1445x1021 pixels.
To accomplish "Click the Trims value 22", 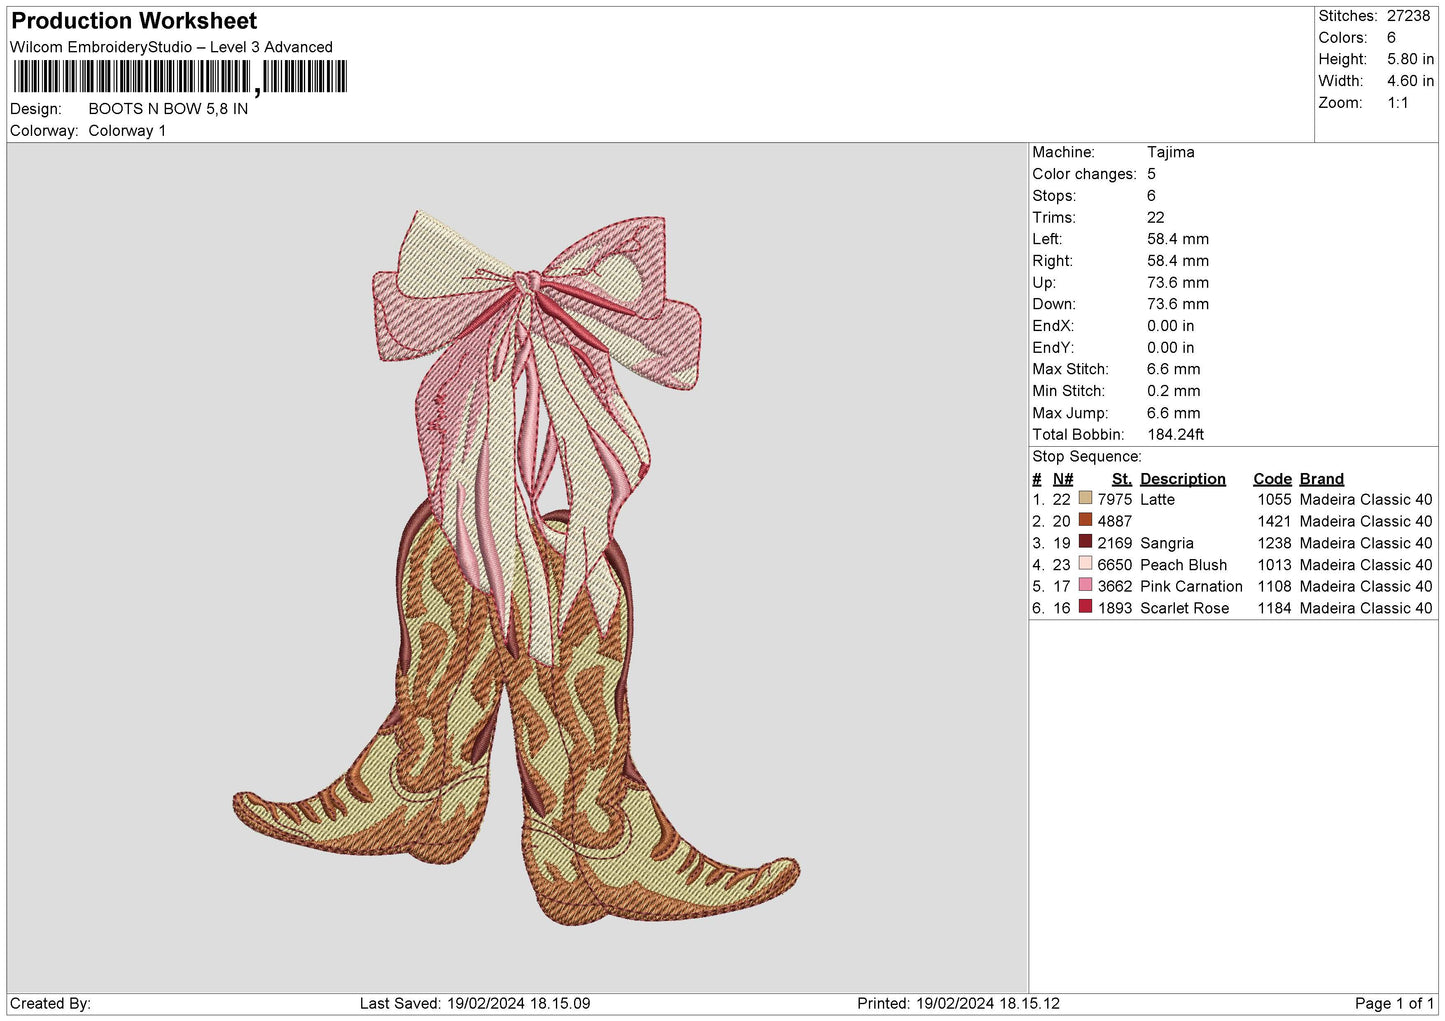I will tap(1155, 217).
